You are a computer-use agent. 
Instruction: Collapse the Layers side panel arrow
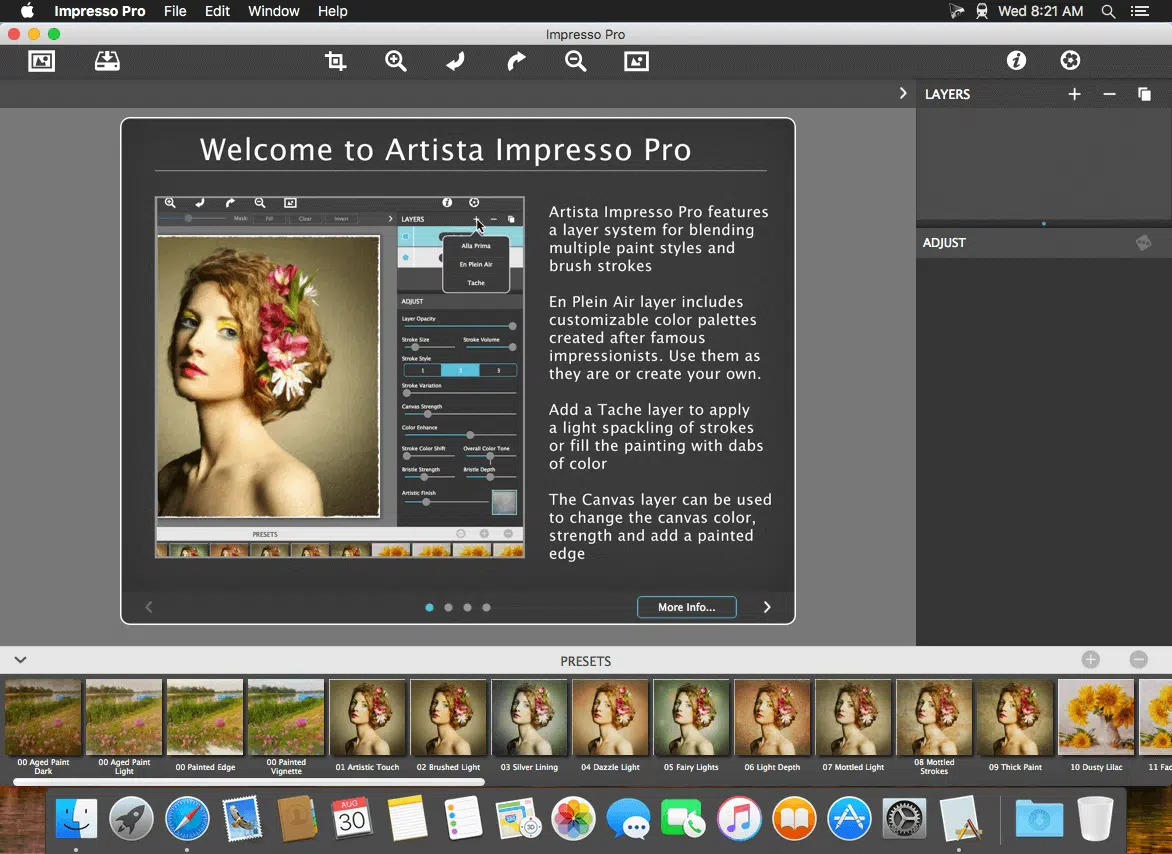pyautogui.click(x=903, y=93)
